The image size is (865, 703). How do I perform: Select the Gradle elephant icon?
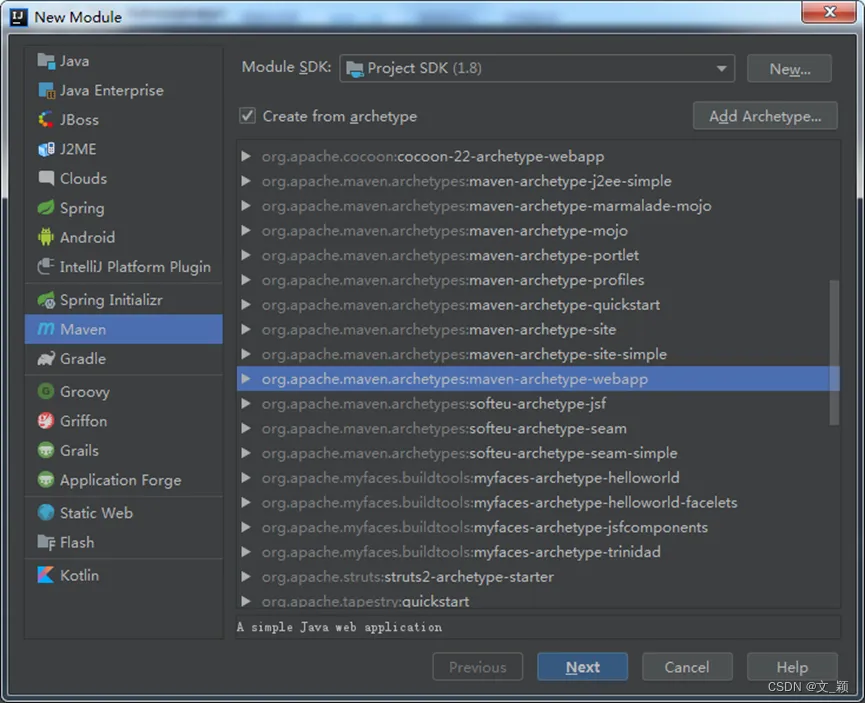point(46,359)
